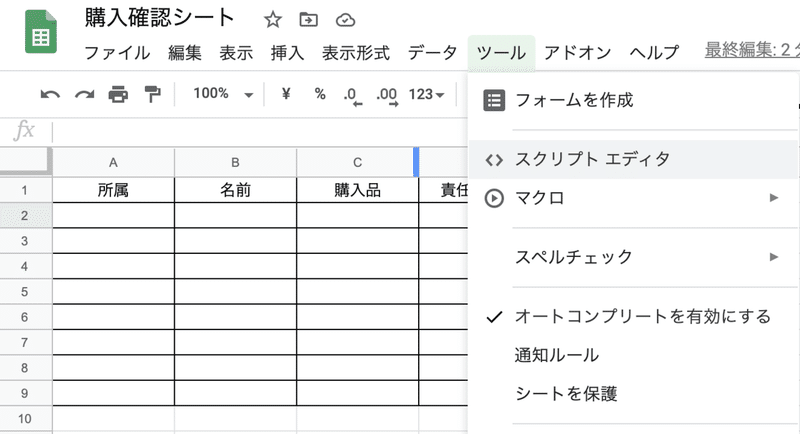Click cell 名前 in row 1
The height and width of the screenshot is (434, 800).
point(235,190)
